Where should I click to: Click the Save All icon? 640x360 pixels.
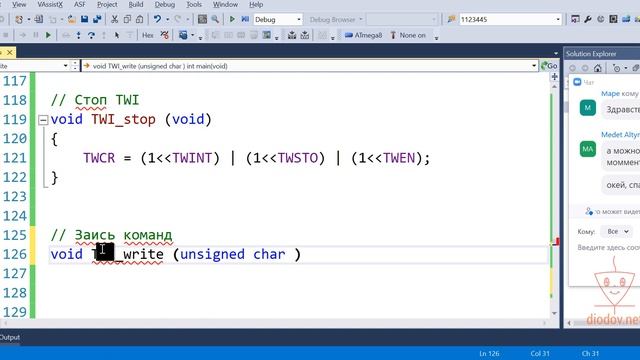pyautogui.click(x=97, y=19)
